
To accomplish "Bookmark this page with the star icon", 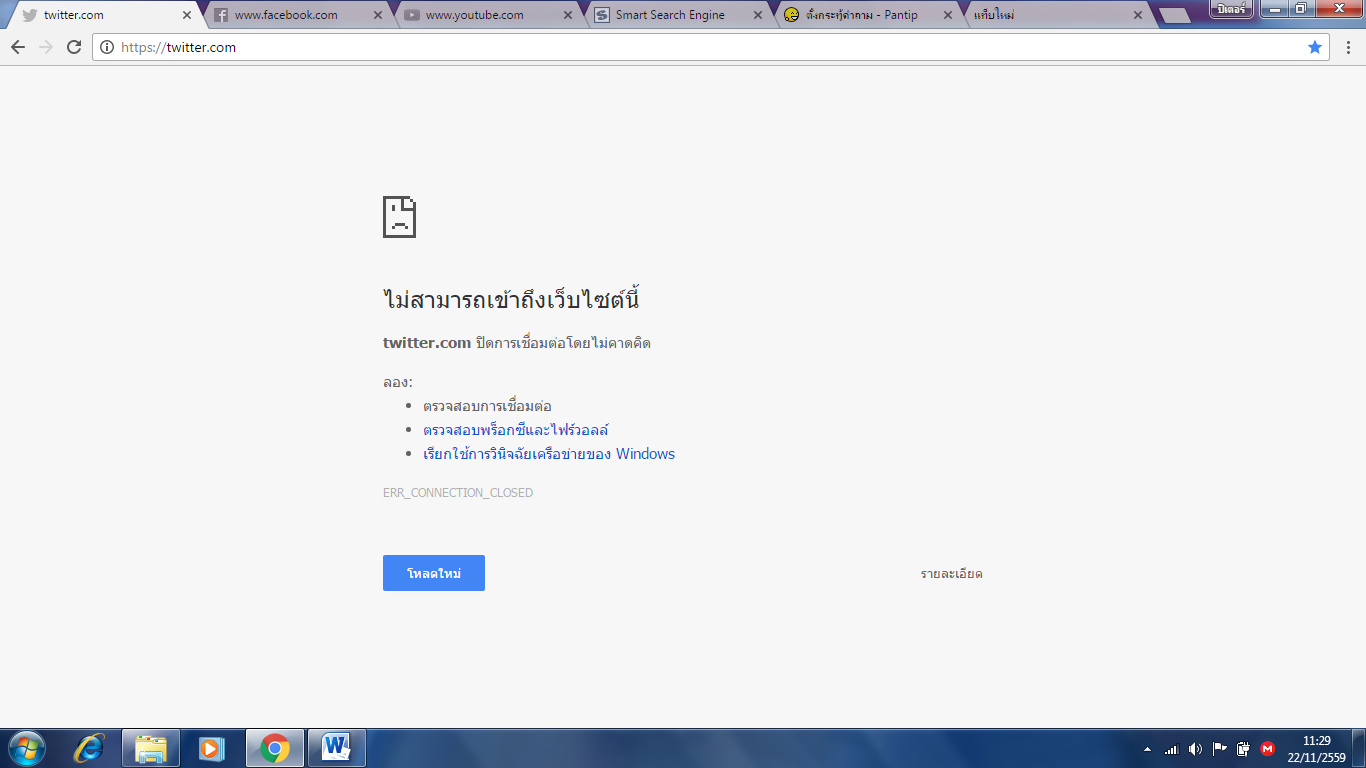I will pos(1315,47).
